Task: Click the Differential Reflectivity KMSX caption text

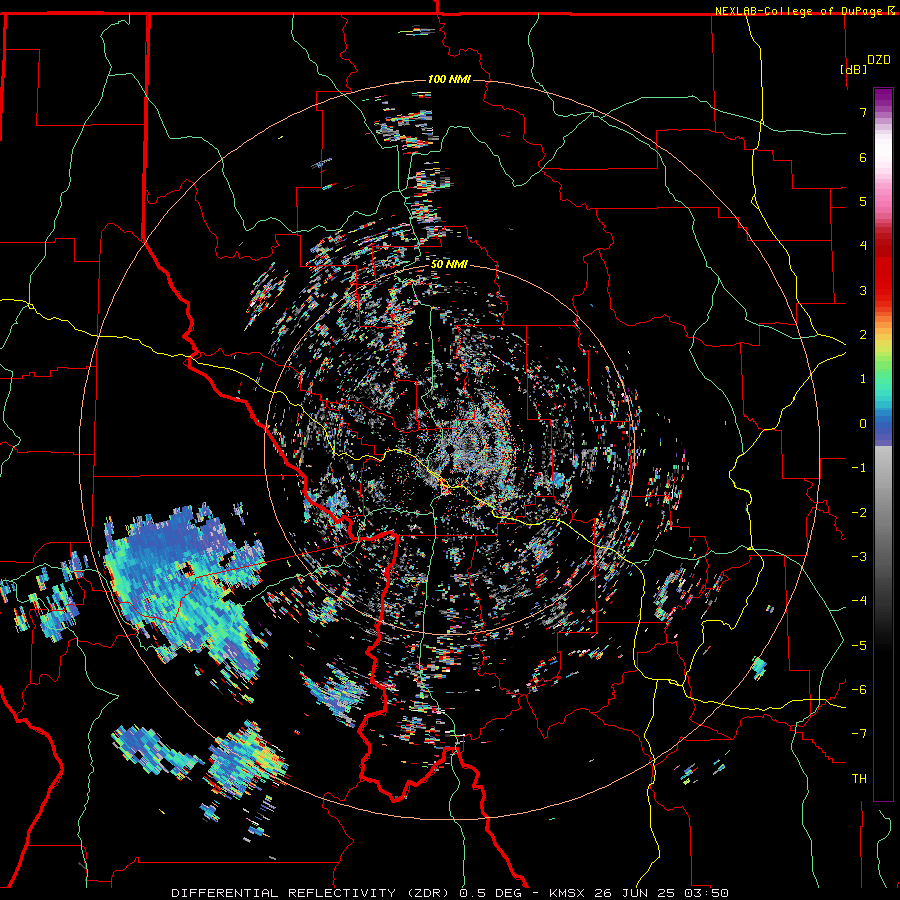Action: click(x=450, y=893)
